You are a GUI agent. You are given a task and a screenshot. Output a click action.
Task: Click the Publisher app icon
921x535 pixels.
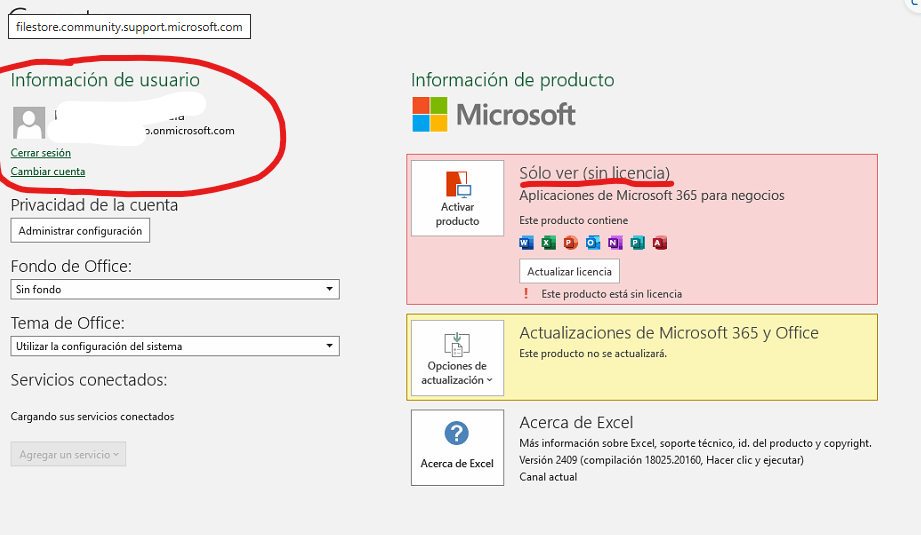[x=637, y=243]
